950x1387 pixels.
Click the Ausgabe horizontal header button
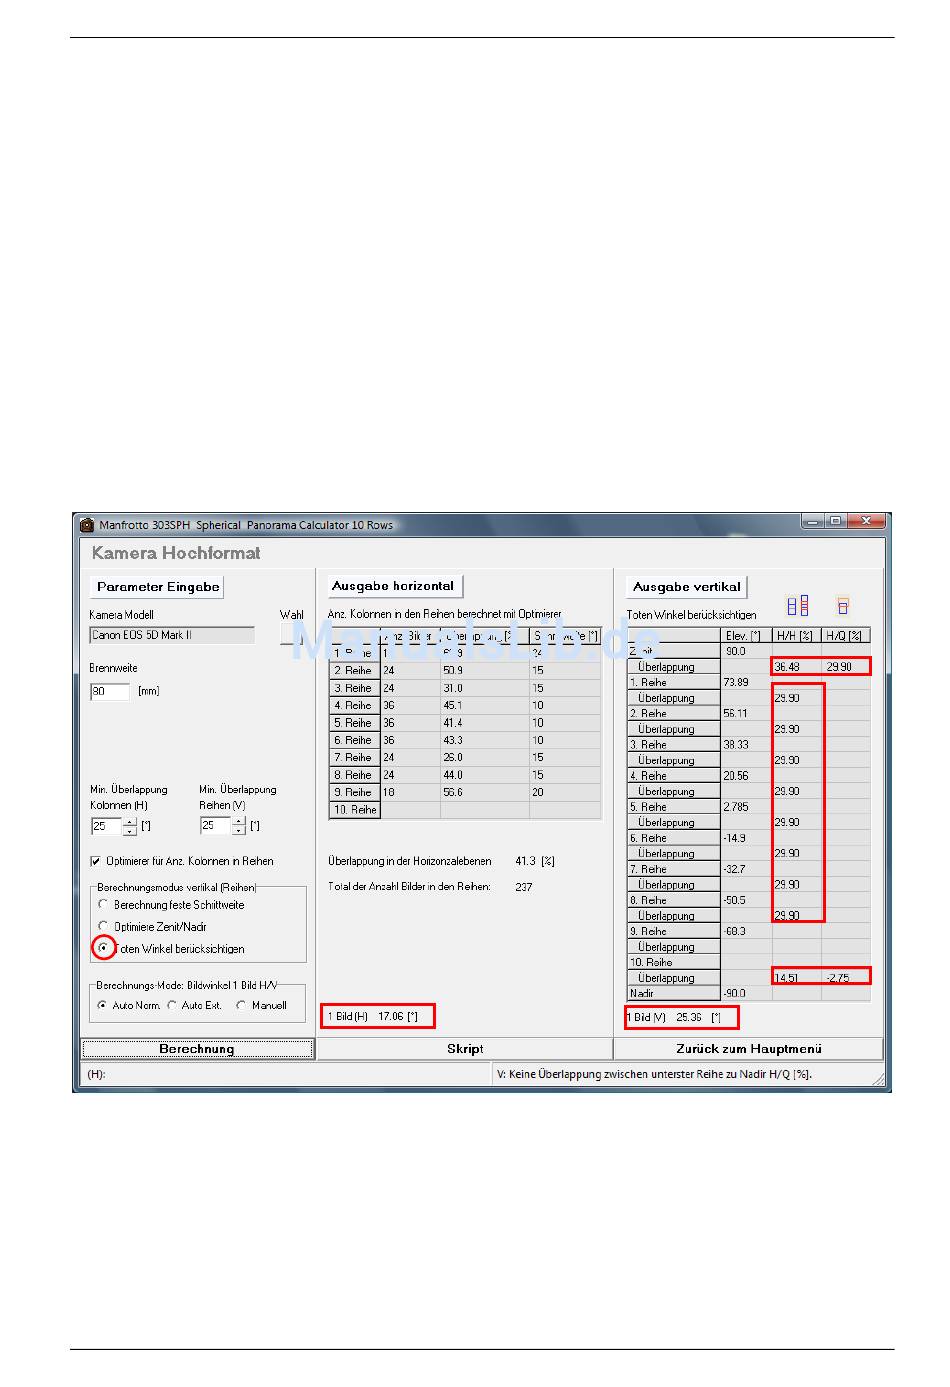coord(394,586)
